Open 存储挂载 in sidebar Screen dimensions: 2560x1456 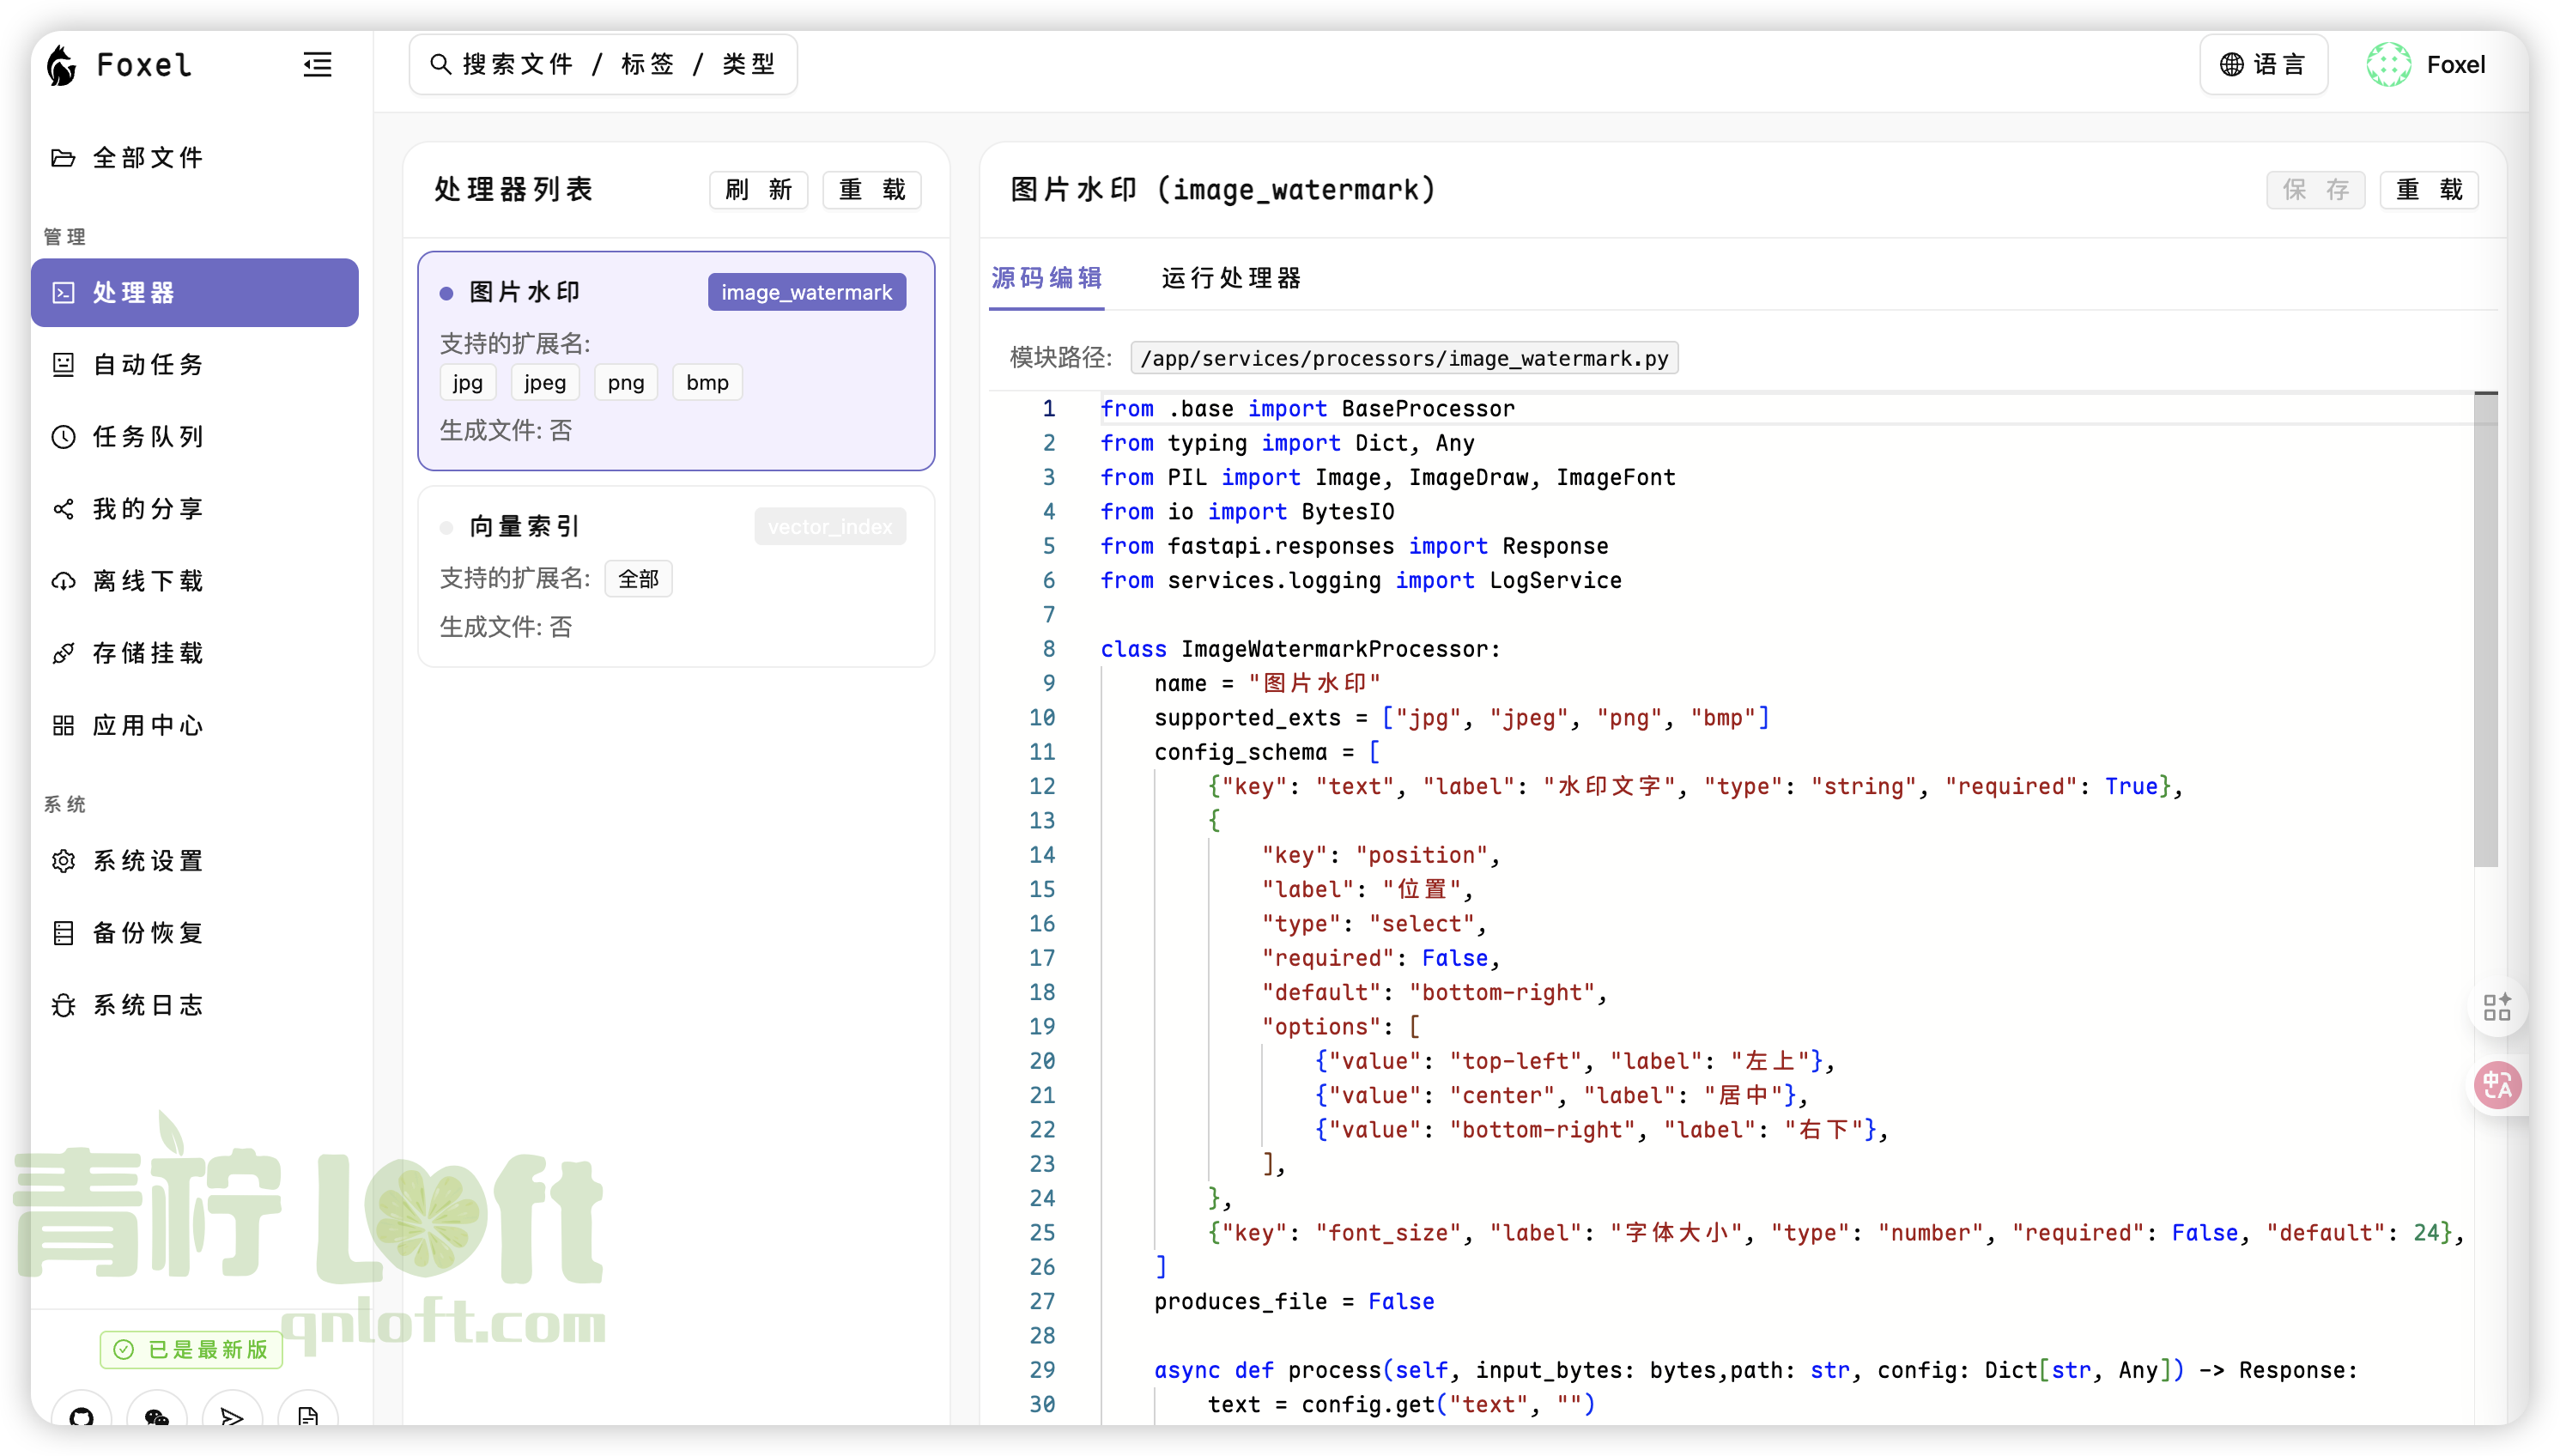click(x=148, y=653)
